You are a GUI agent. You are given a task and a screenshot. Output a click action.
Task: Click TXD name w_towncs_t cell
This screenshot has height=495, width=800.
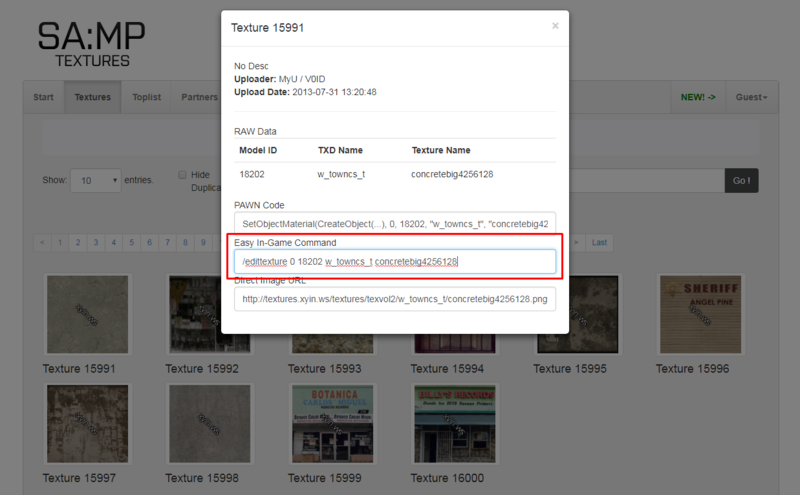tap(341, 174)
